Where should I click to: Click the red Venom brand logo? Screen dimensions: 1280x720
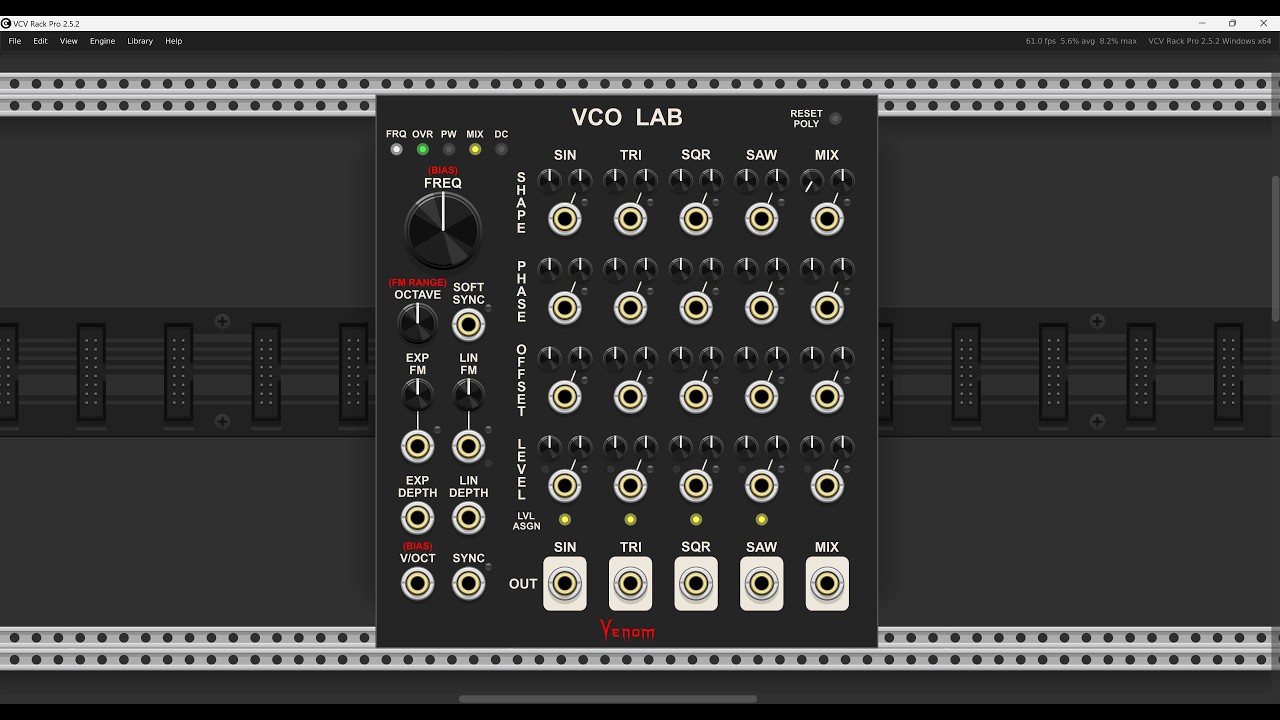point(627,630)
